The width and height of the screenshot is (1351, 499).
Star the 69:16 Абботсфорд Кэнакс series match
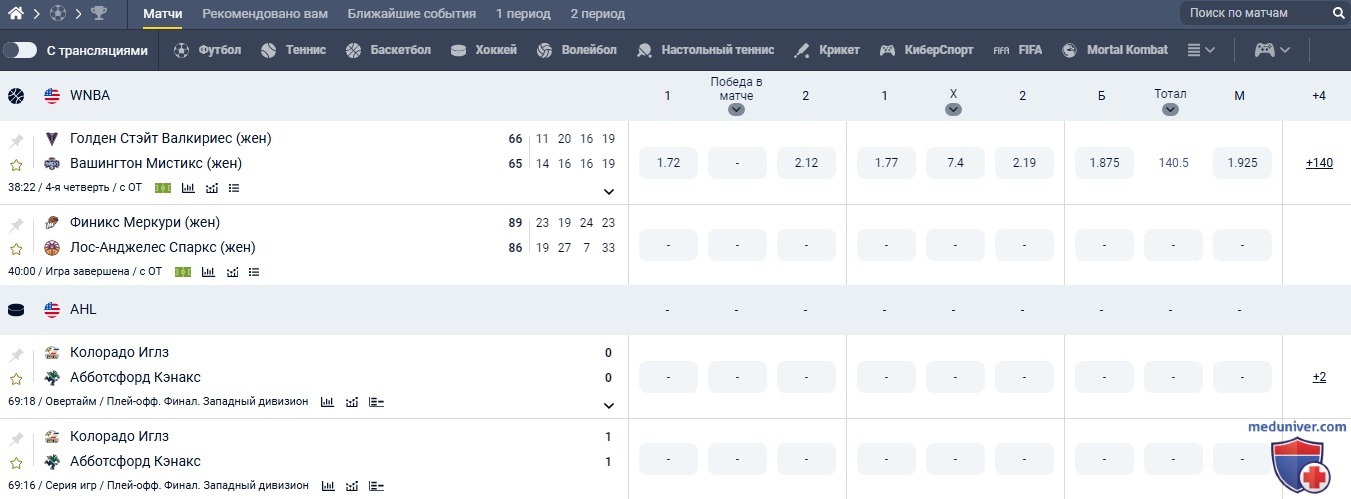tap(16, 463)
